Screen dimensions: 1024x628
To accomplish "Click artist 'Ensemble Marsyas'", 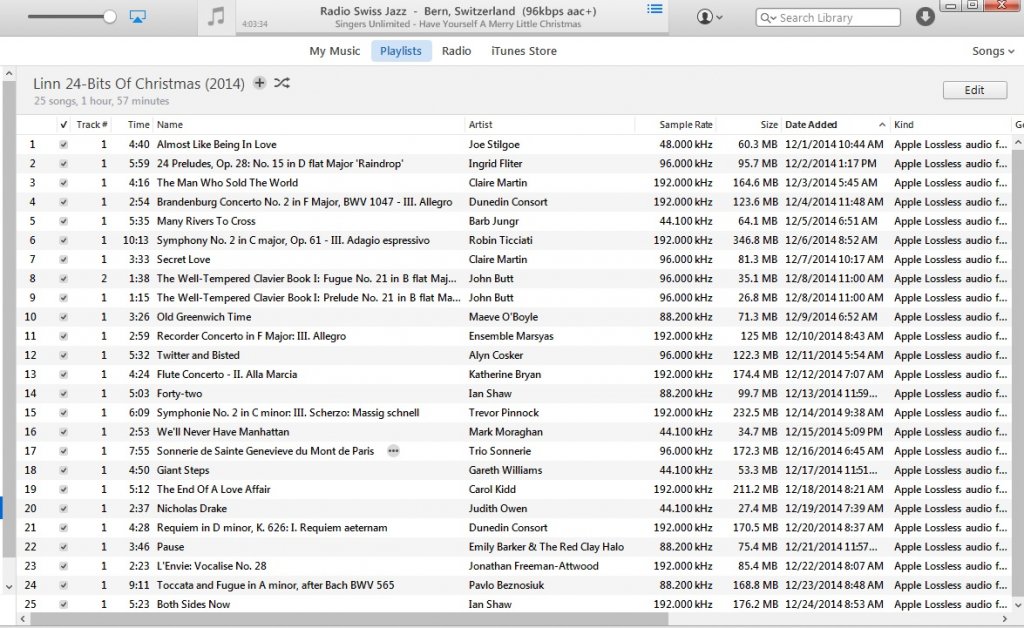I will coord(511,336).
